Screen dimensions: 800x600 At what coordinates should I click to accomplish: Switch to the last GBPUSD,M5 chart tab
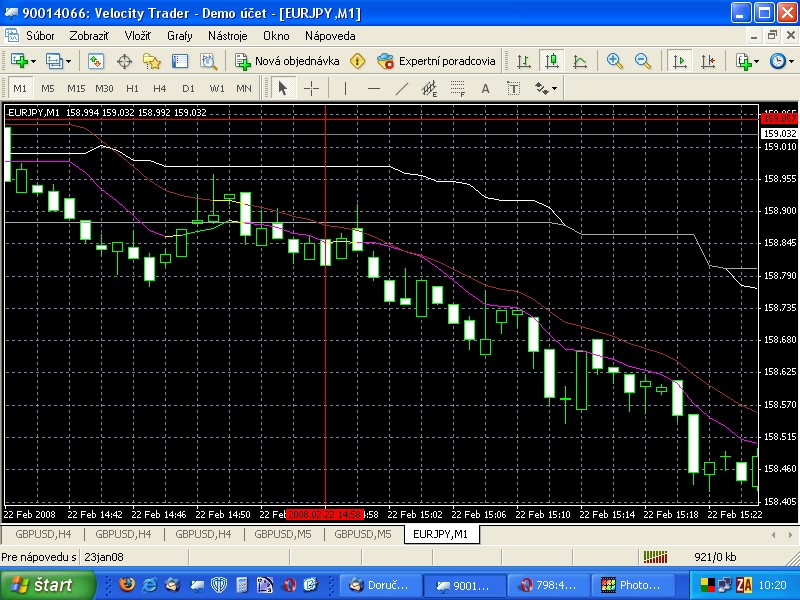click(x=362, y=534)
